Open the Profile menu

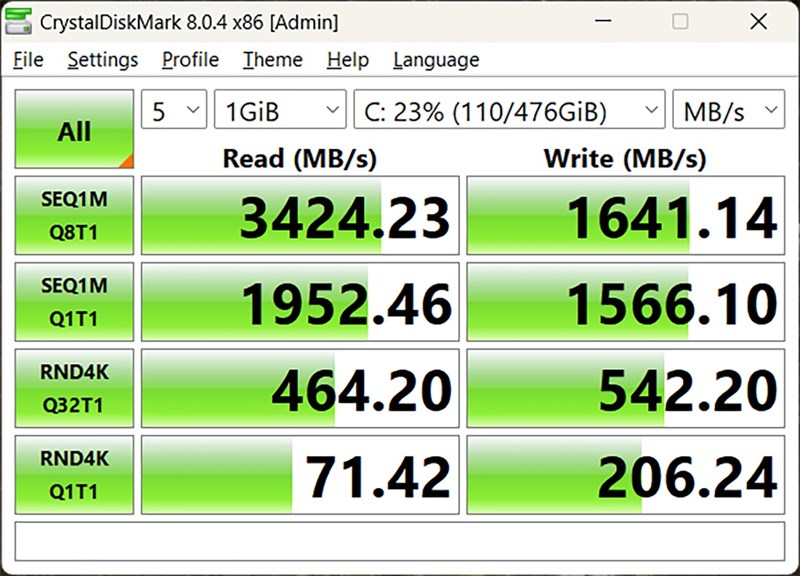click(x=190, y=60)
